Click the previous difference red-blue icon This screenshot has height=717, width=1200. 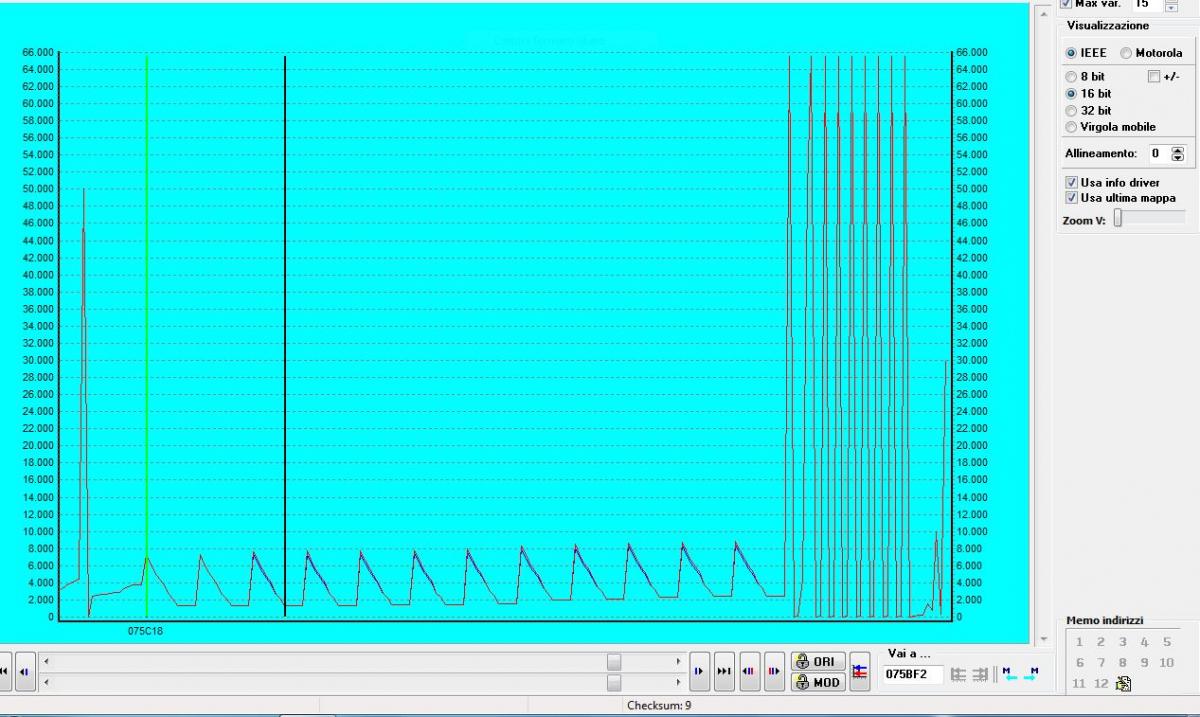(x=748, y=672)
